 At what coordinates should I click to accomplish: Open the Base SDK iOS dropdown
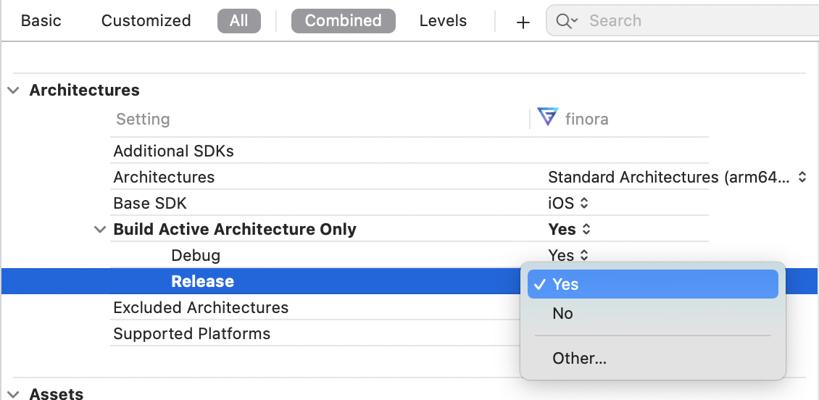tap(569, 203)
